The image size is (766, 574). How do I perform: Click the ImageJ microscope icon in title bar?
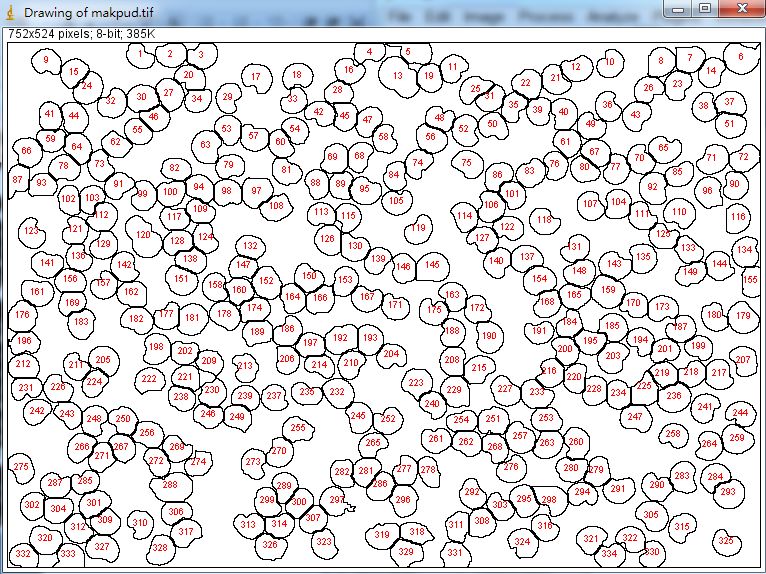pos(10,13)
